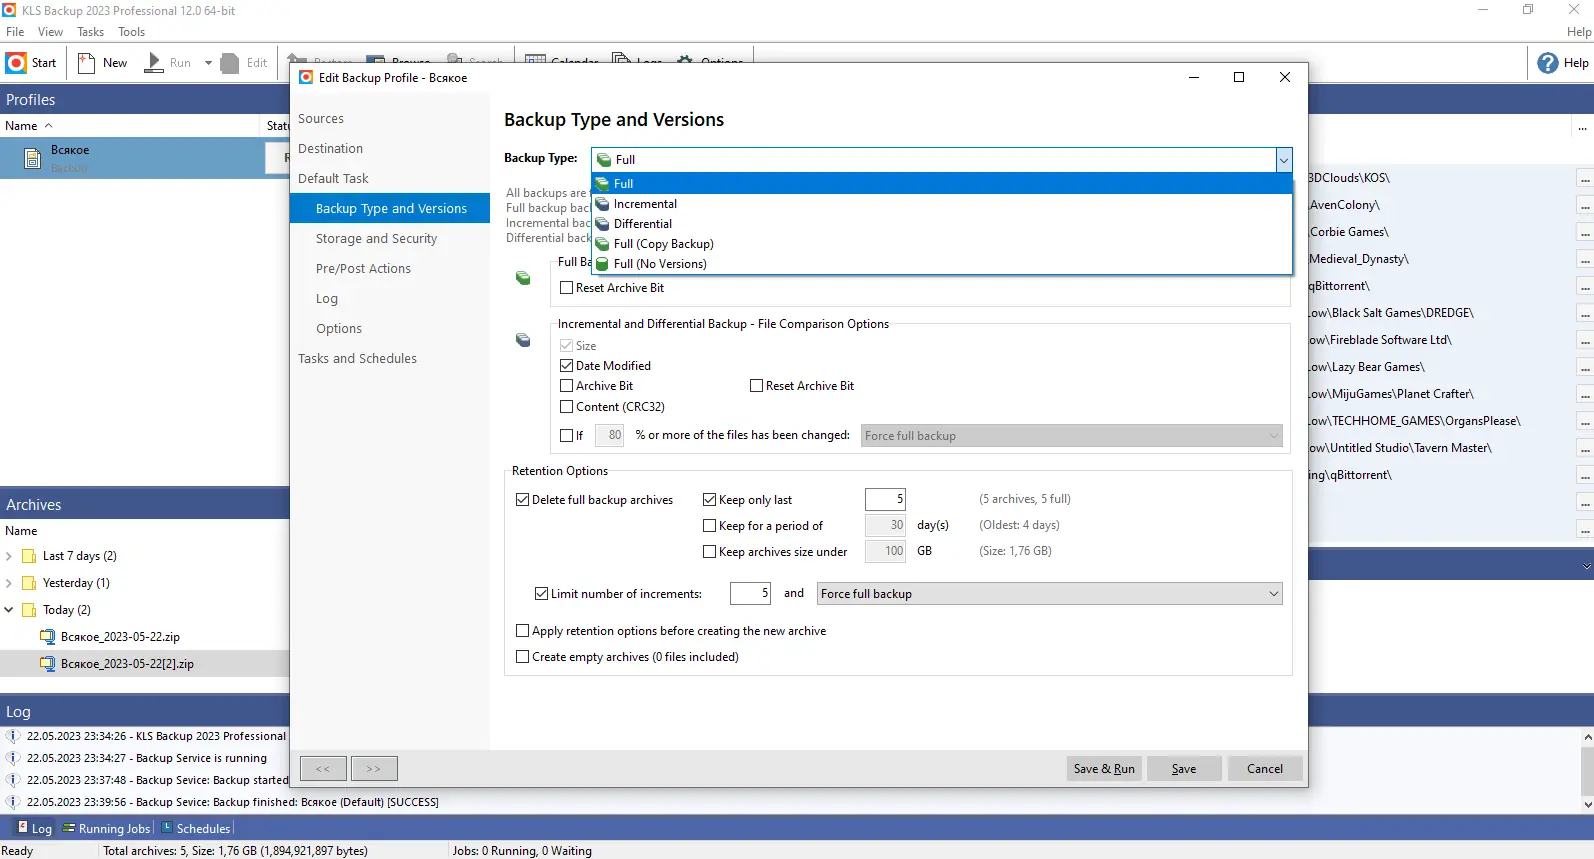Enable Keep archives size under checkbox
The width and height of the screenshot is (1594, 859).
[710, 552]
